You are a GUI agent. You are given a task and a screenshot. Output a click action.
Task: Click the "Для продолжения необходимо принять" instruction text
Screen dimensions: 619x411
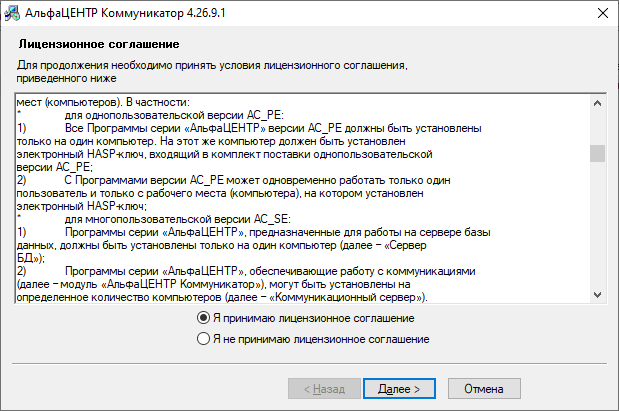click(213, 65)
